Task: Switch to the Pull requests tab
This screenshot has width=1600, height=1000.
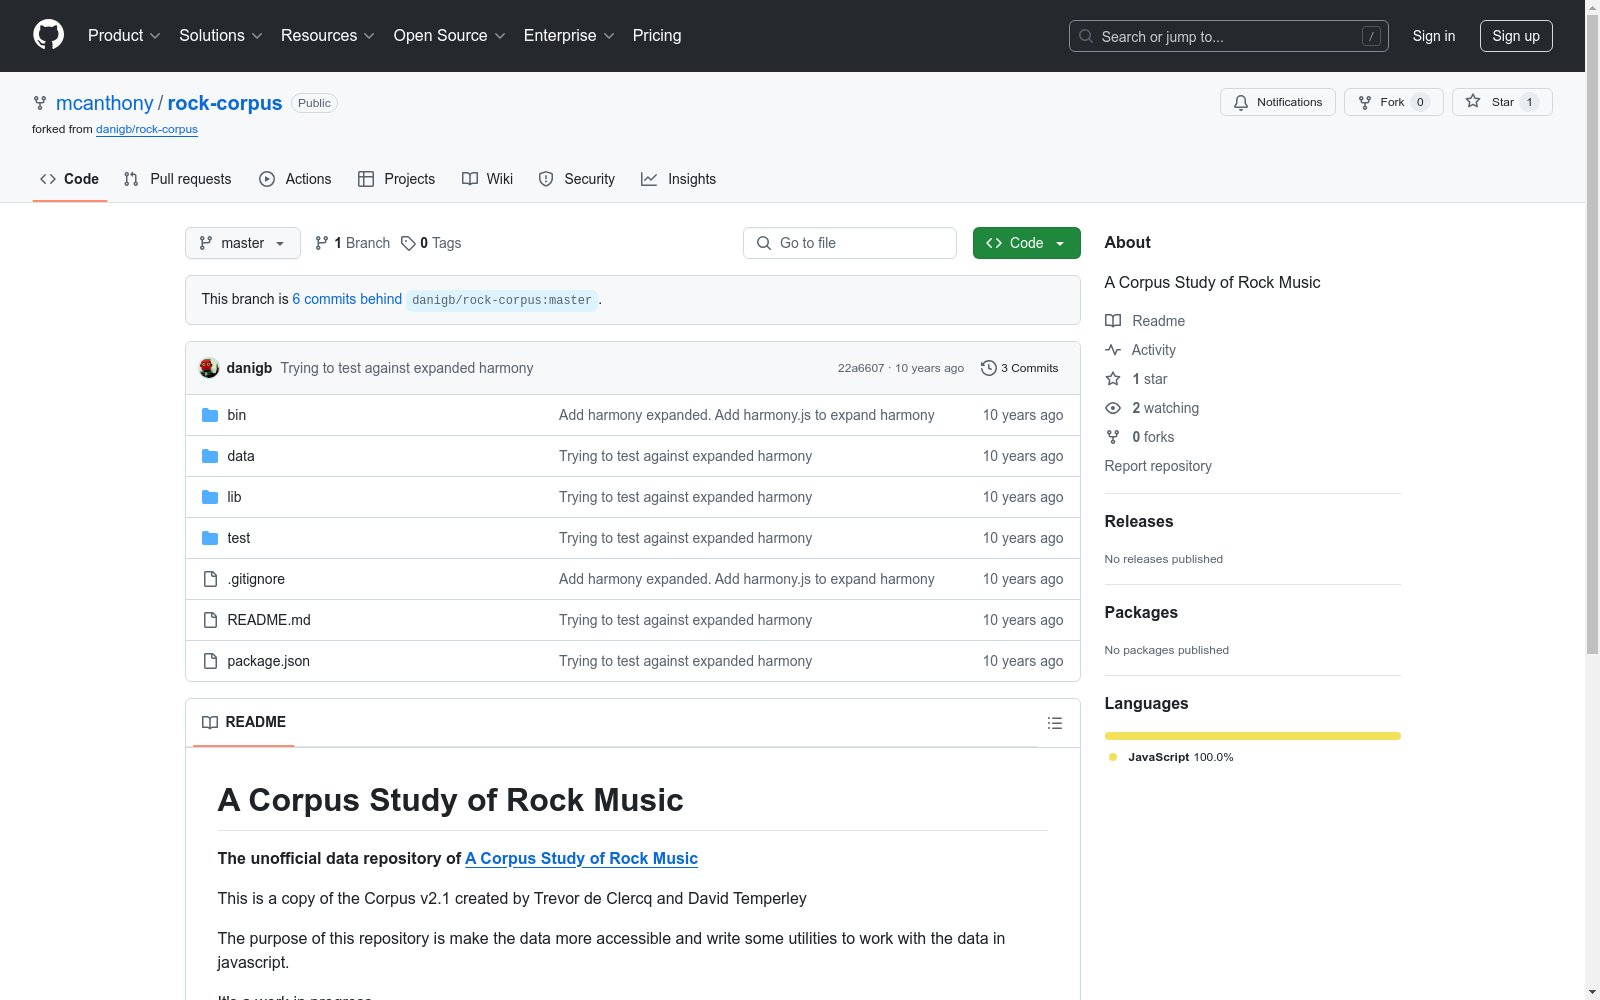Action: [x=178, y=179]
